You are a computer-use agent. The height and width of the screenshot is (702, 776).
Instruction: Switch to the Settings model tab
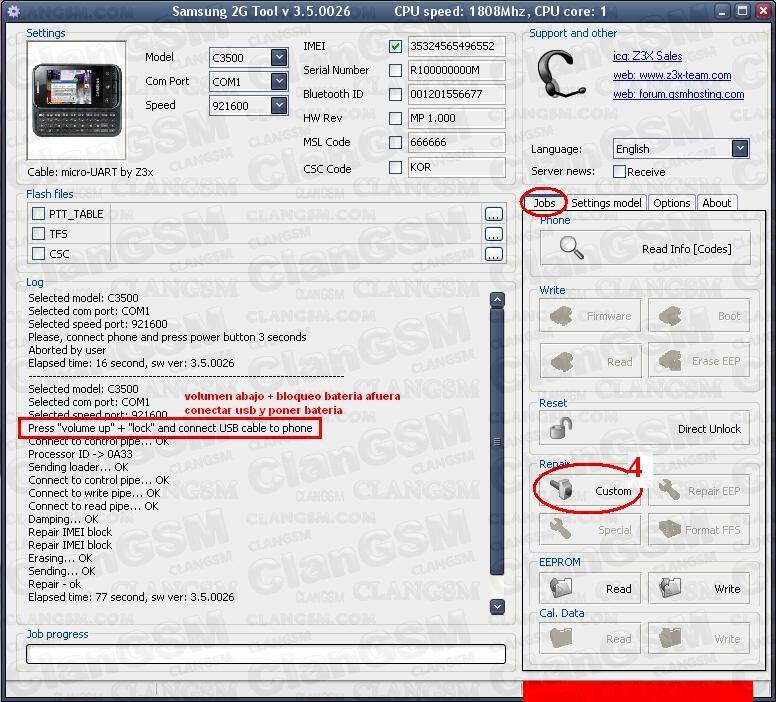tap(606, 203)
